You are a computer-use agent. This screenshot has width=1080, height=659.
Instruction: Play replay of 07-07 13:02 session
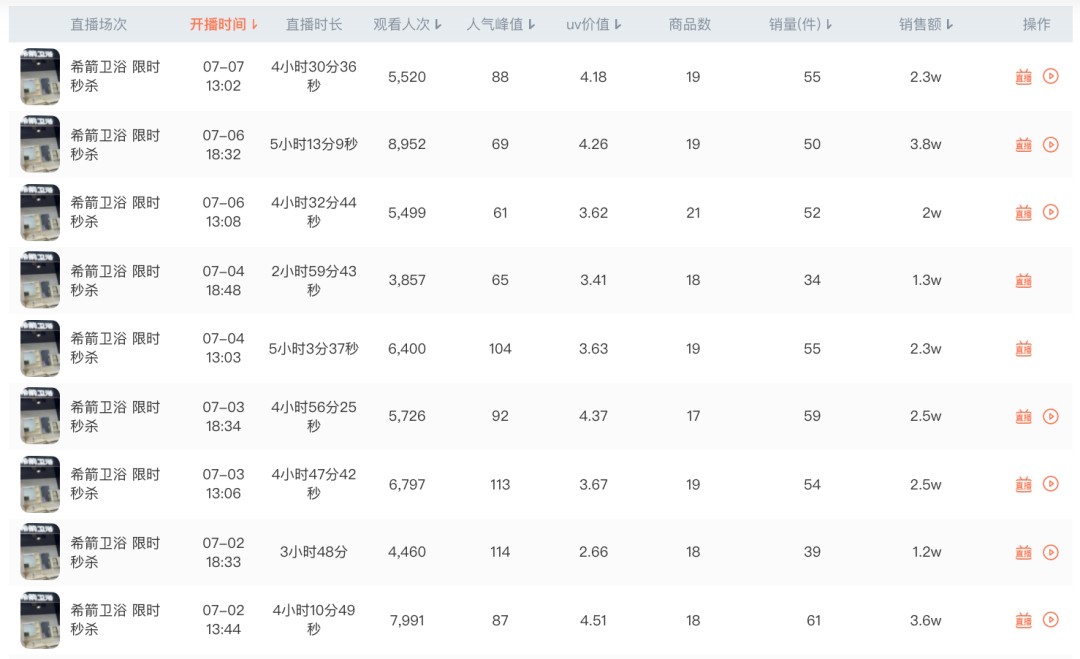pyautogui.click(x=1050, y=76)
